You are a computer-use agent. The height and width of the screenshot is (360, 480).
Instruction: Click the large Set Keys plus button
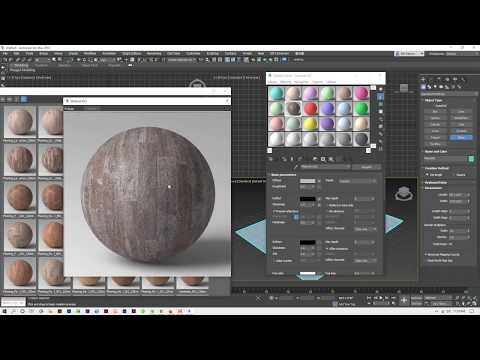(404, 300)
